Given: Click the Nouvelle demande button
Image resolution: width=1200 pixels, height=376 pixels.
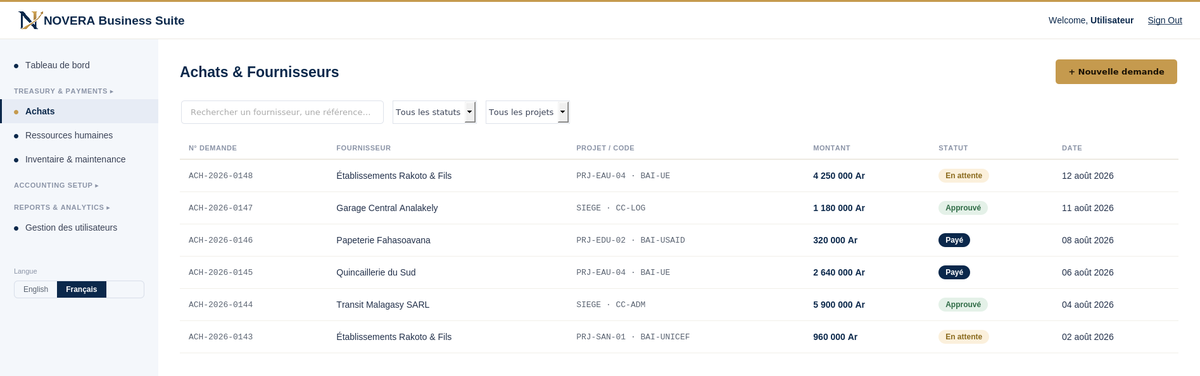Looking at the screenshot, I should tap(1116, 72).
